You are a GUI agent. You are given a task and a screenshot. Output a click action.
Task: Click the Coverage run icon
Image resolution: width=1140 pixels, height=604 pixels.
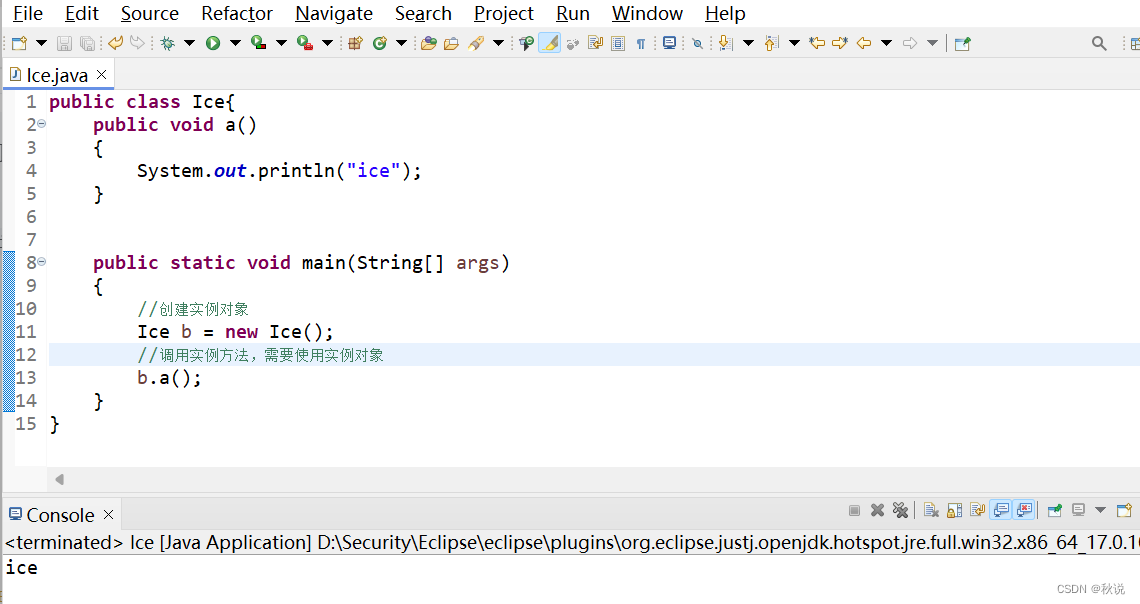pos(258,44)
